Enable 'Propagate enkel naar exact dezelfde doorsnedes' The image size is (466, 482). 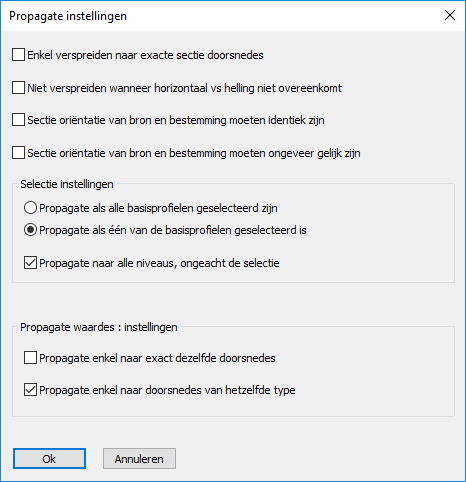(x=30, y=358)
